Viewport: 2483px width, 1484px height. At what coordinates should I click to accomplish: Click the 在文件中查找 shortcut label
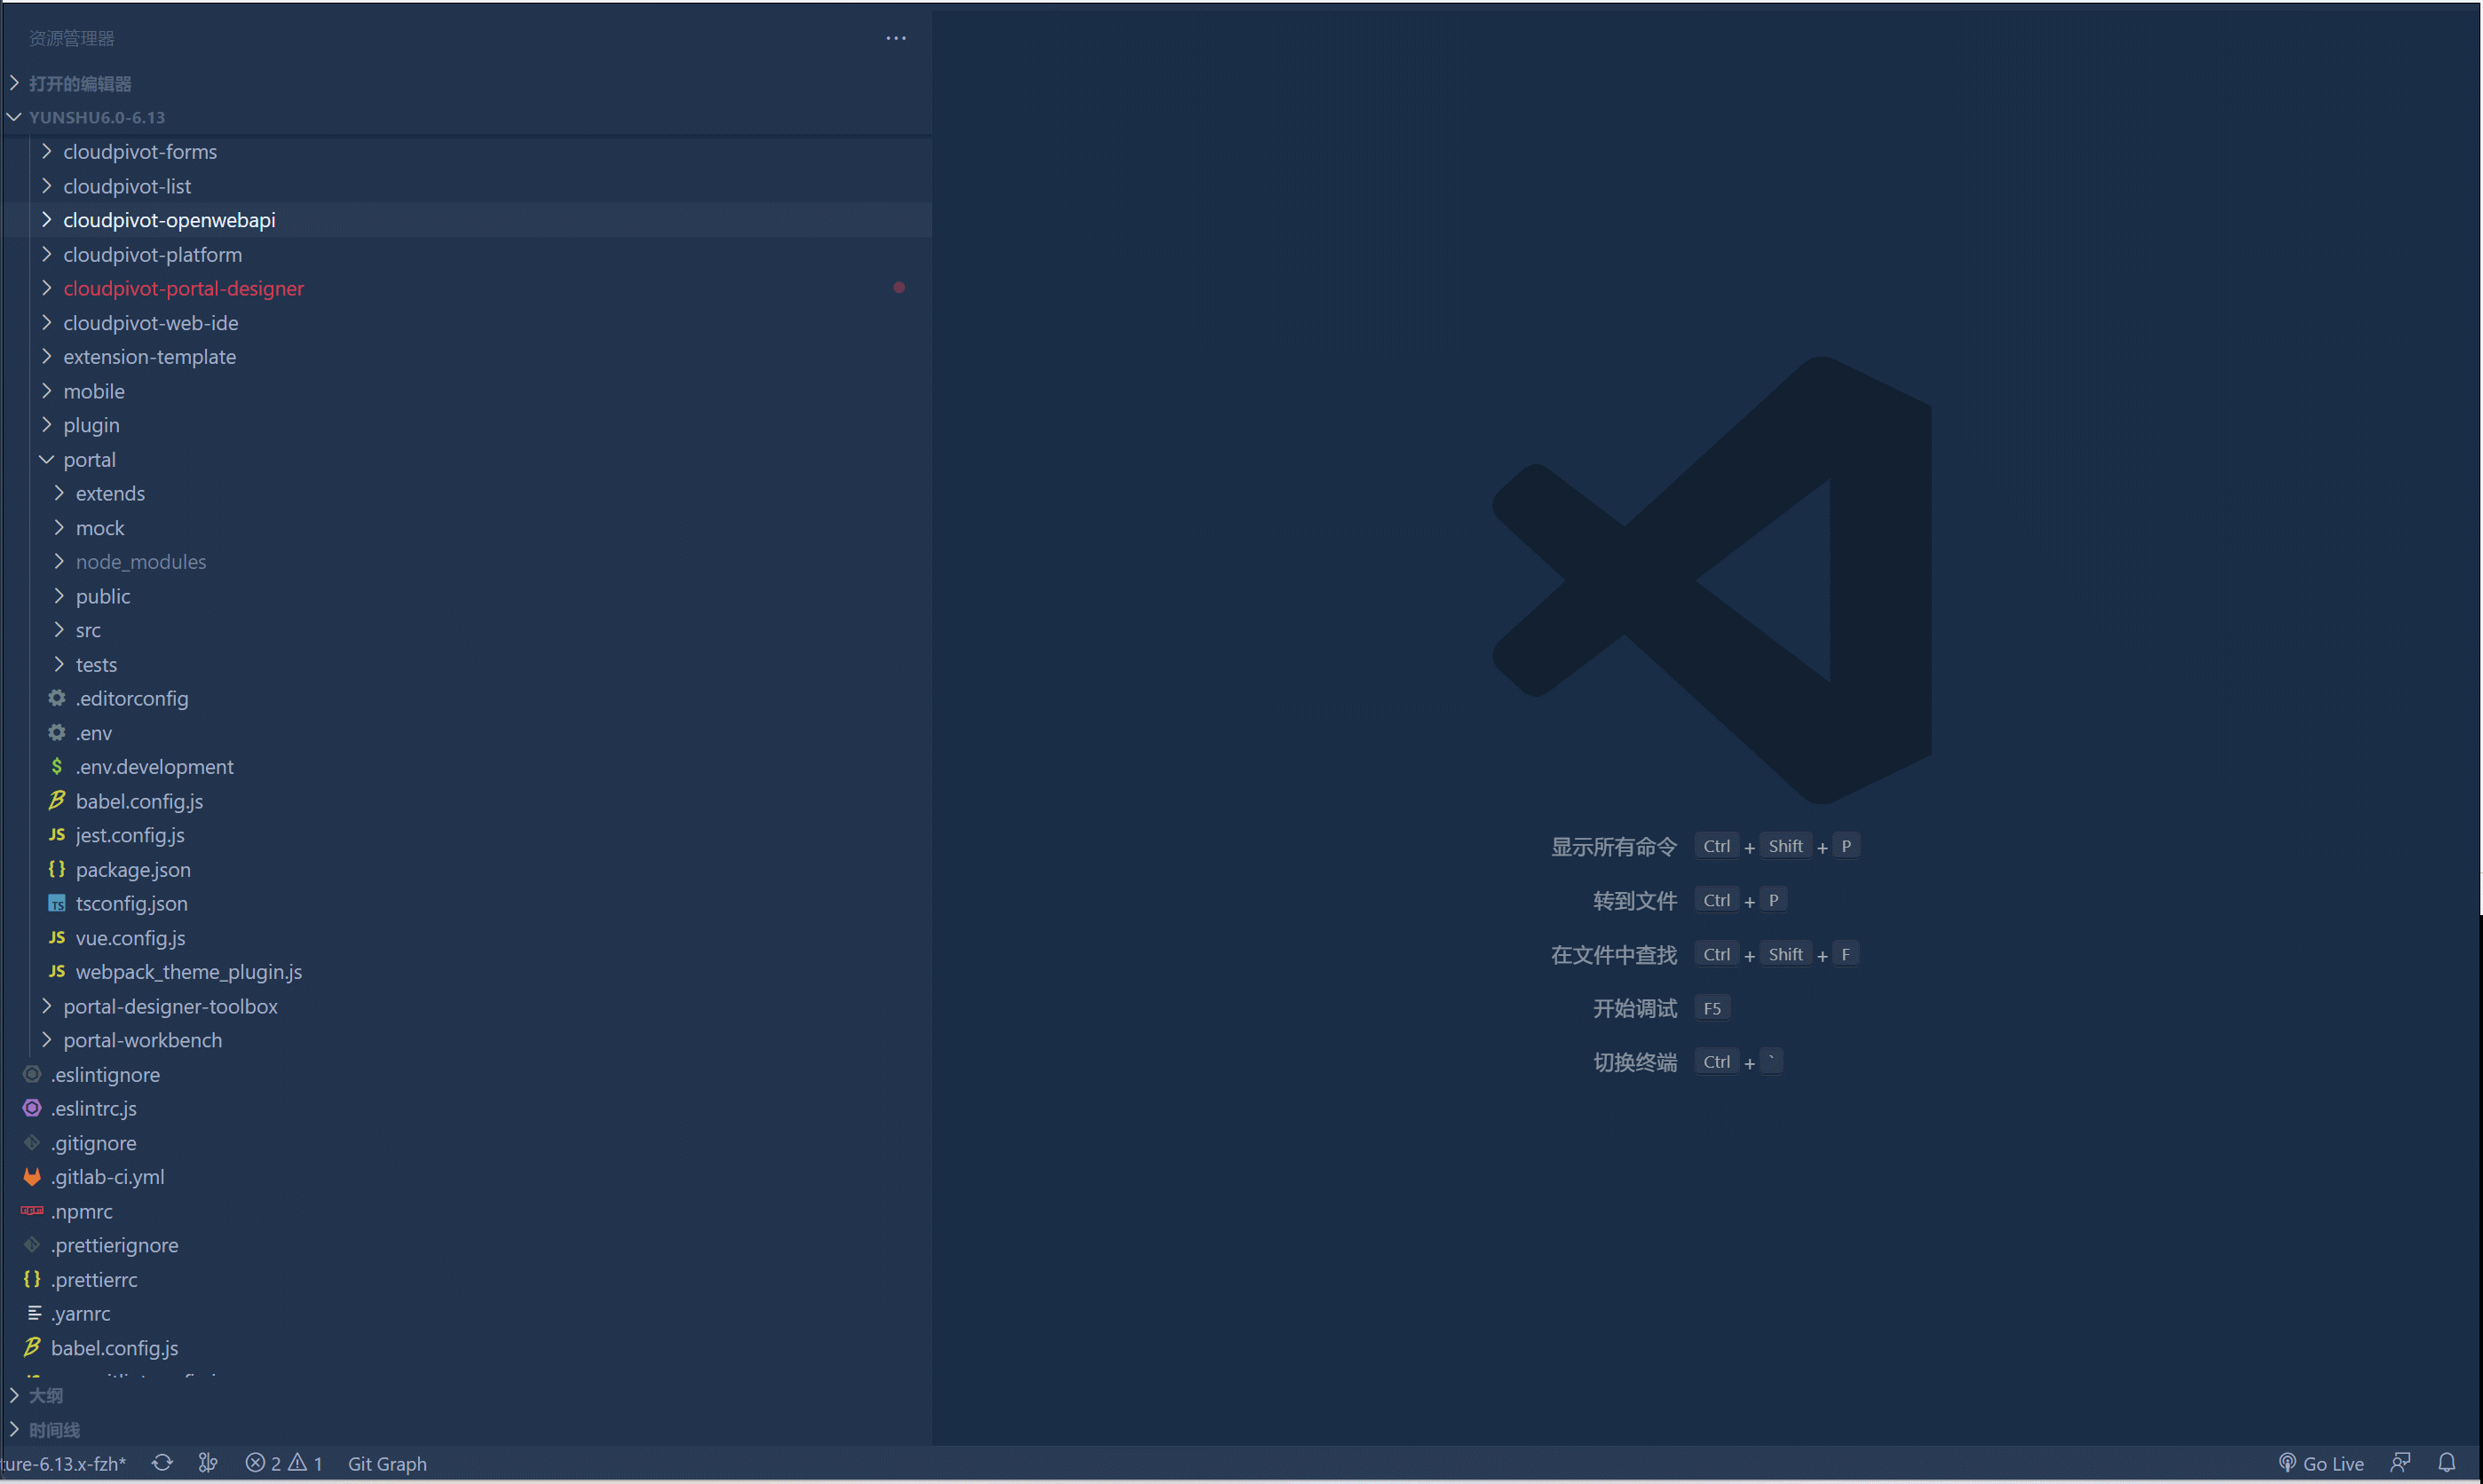[x=1613, y=955]
